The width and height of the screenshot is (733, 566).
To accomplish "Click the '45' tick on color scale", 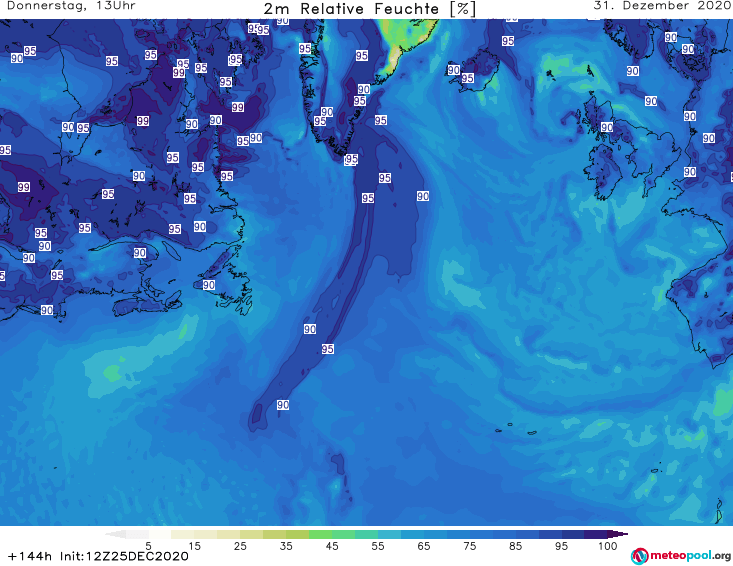I will tap(332, 546).
